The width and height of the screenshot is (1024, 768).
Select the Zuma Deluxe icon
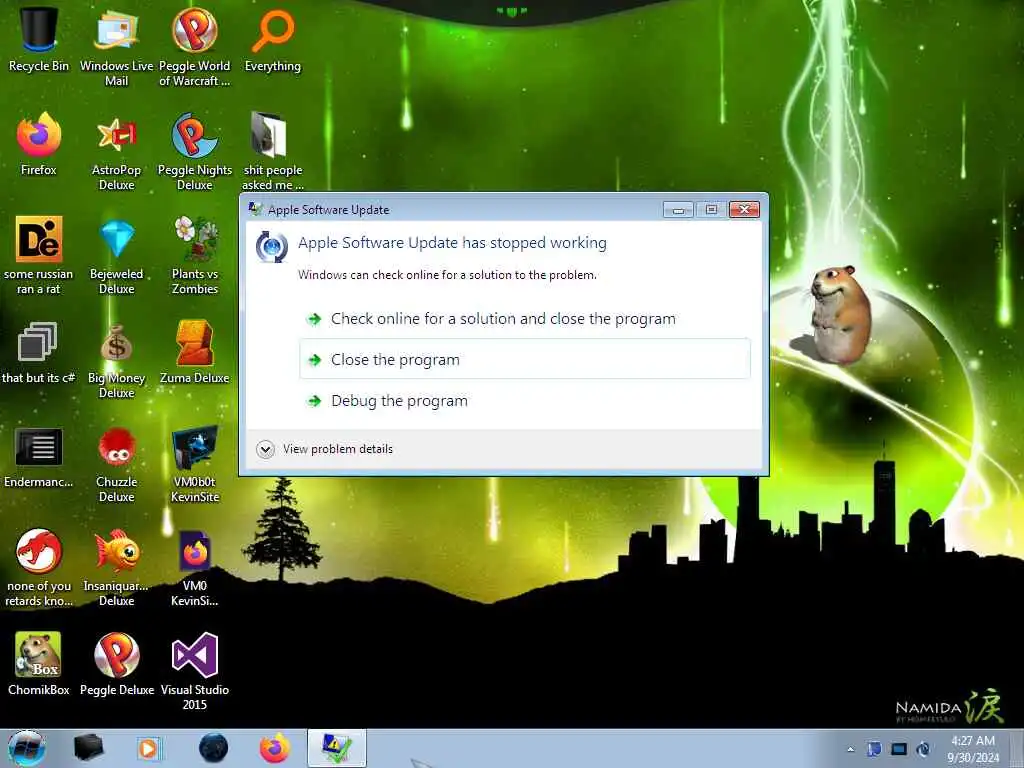(195, 353)
